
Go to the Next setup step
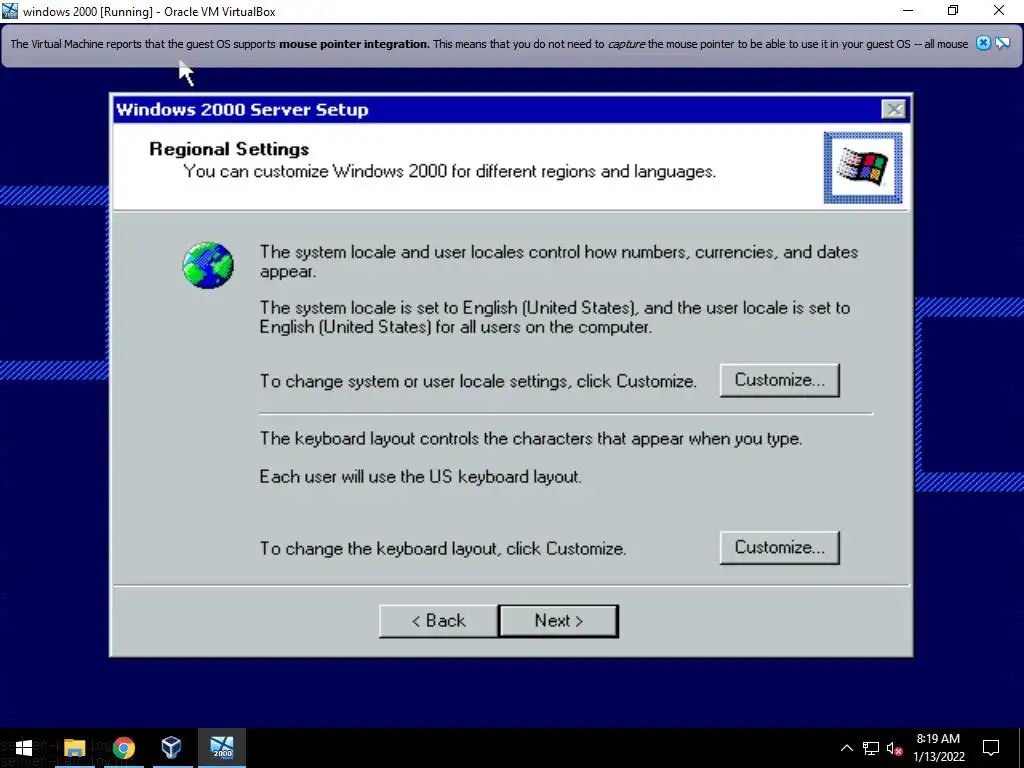[558, 620]
